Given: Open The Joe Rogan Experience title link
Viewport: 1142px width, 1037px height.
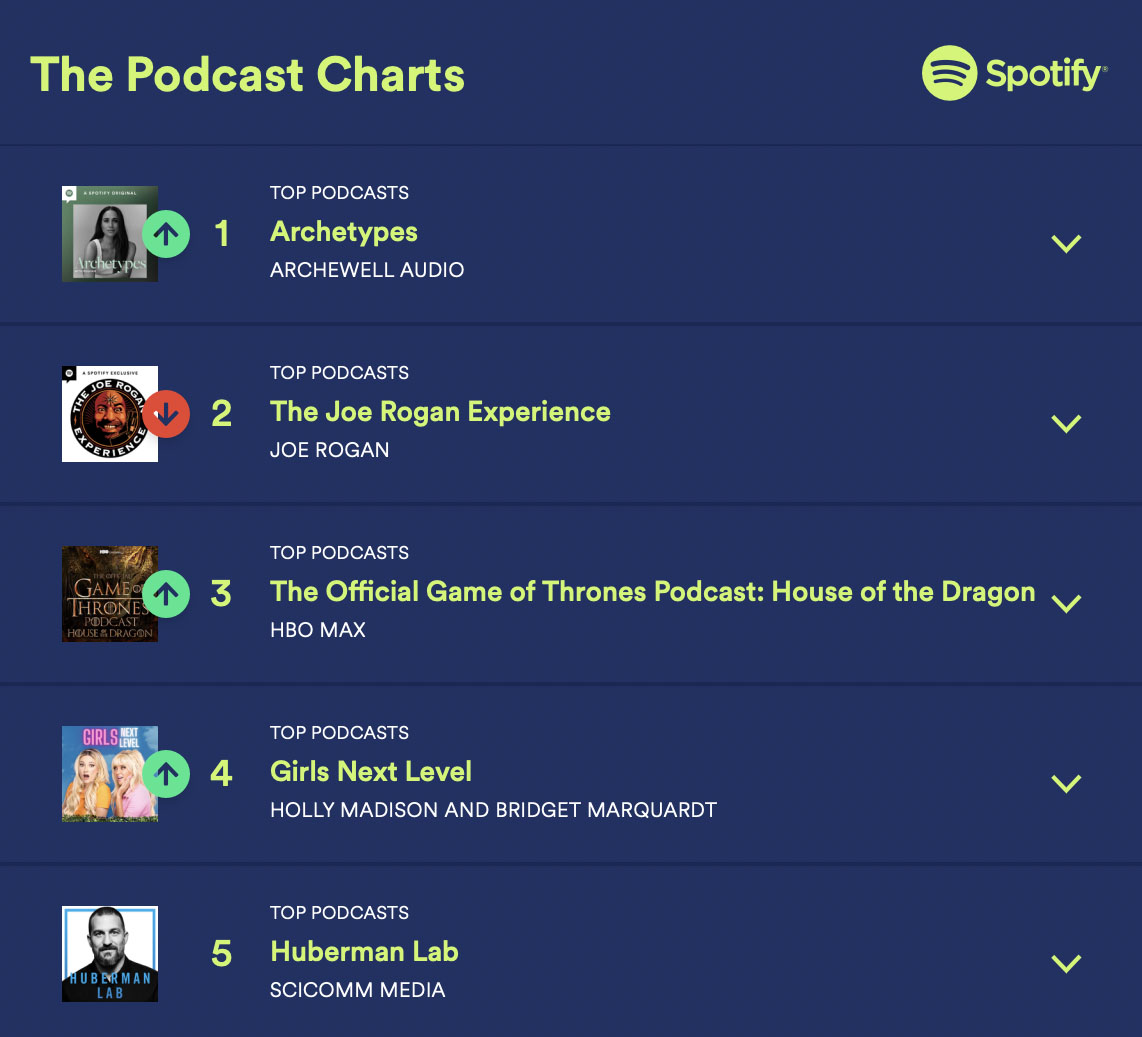Looking at the screenshot, I should [440, 412].
